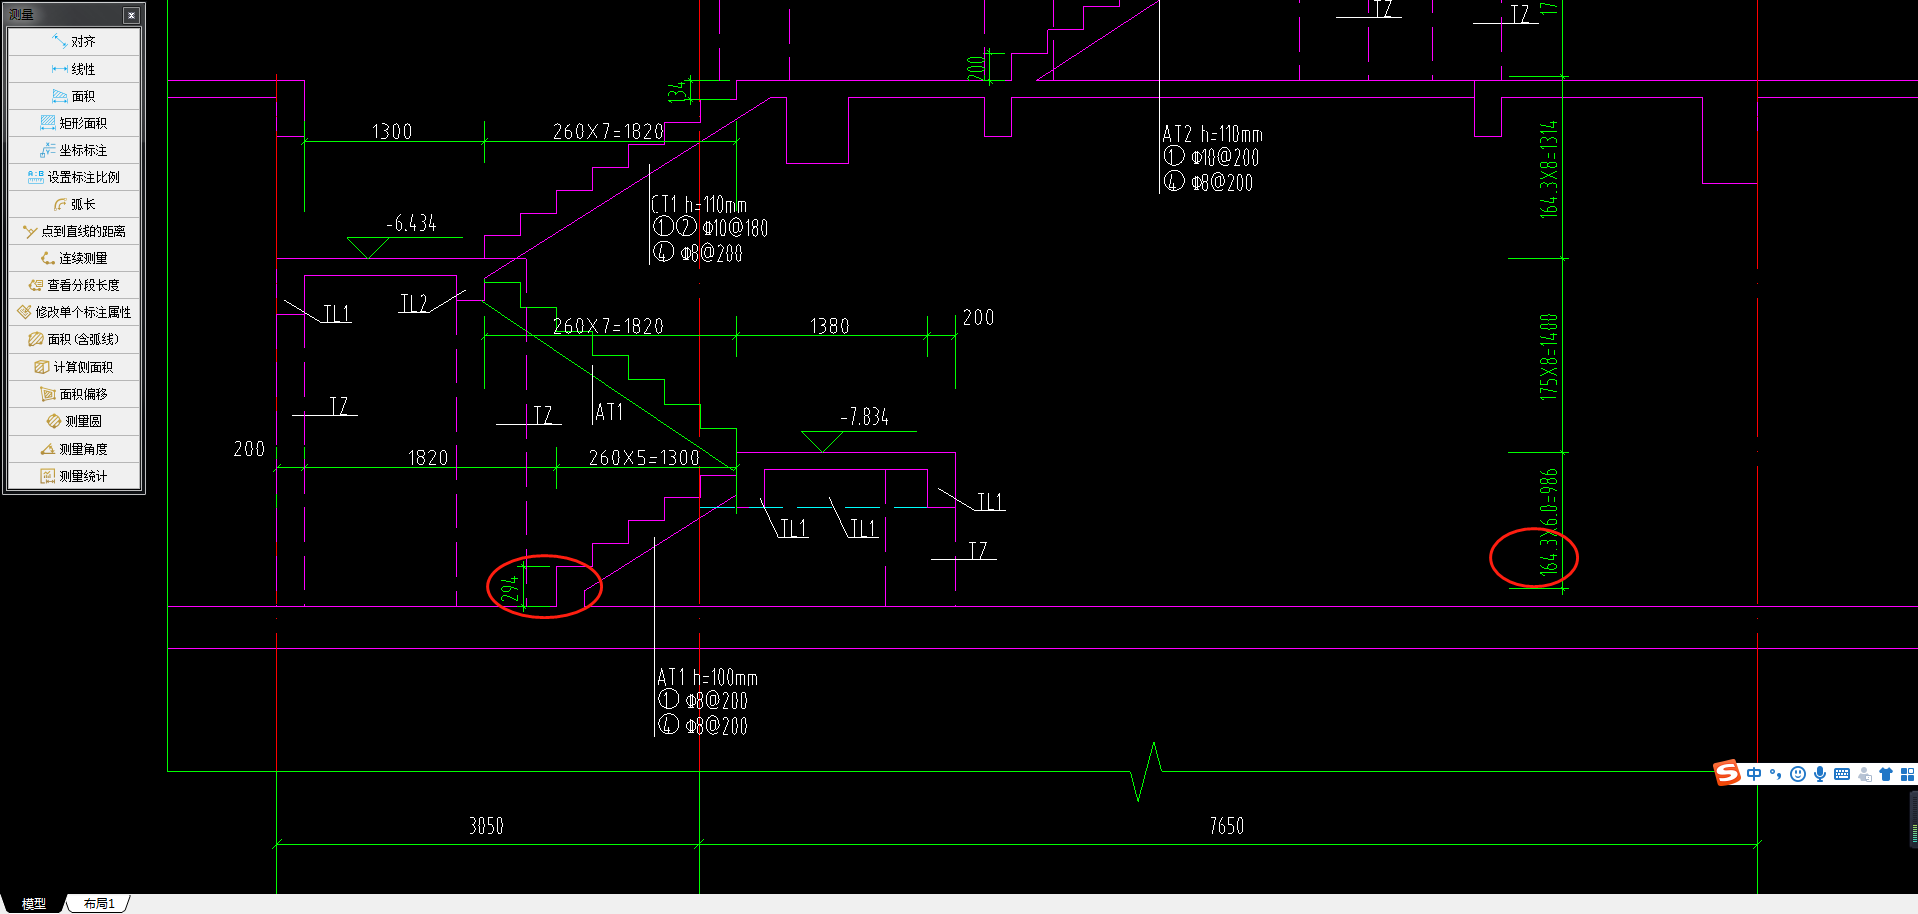Viewport: 1918px width, 914px height.
Task: Open 设置标注比例 dimension scale setting
Action: pos(74,177)
